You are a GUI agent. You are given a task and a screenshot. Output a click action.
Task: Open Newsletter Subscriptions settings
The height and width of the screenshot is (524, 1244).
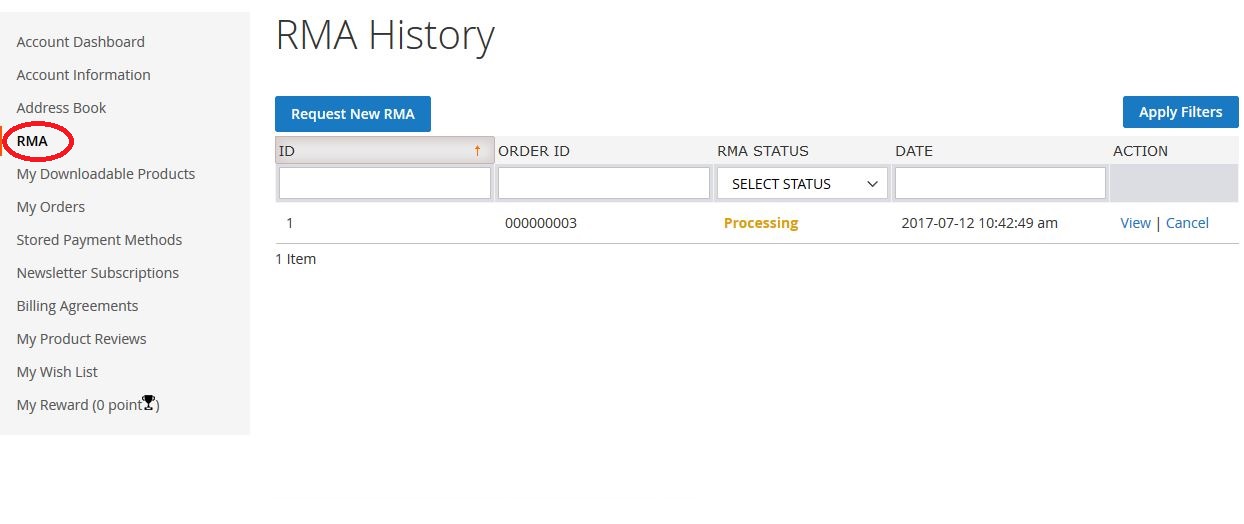click(97, 273)
